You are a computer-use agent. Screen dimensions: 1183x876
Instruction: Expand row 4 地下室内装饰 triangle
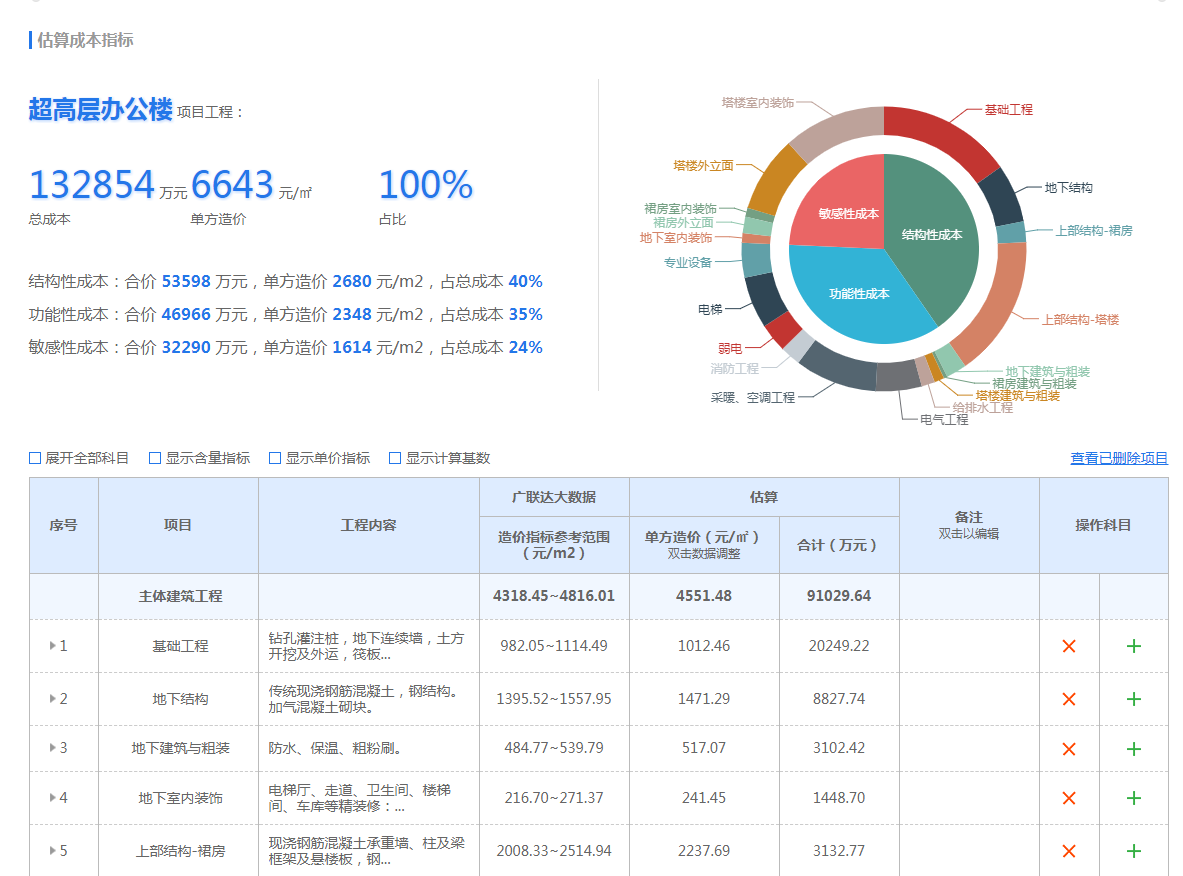52,798
